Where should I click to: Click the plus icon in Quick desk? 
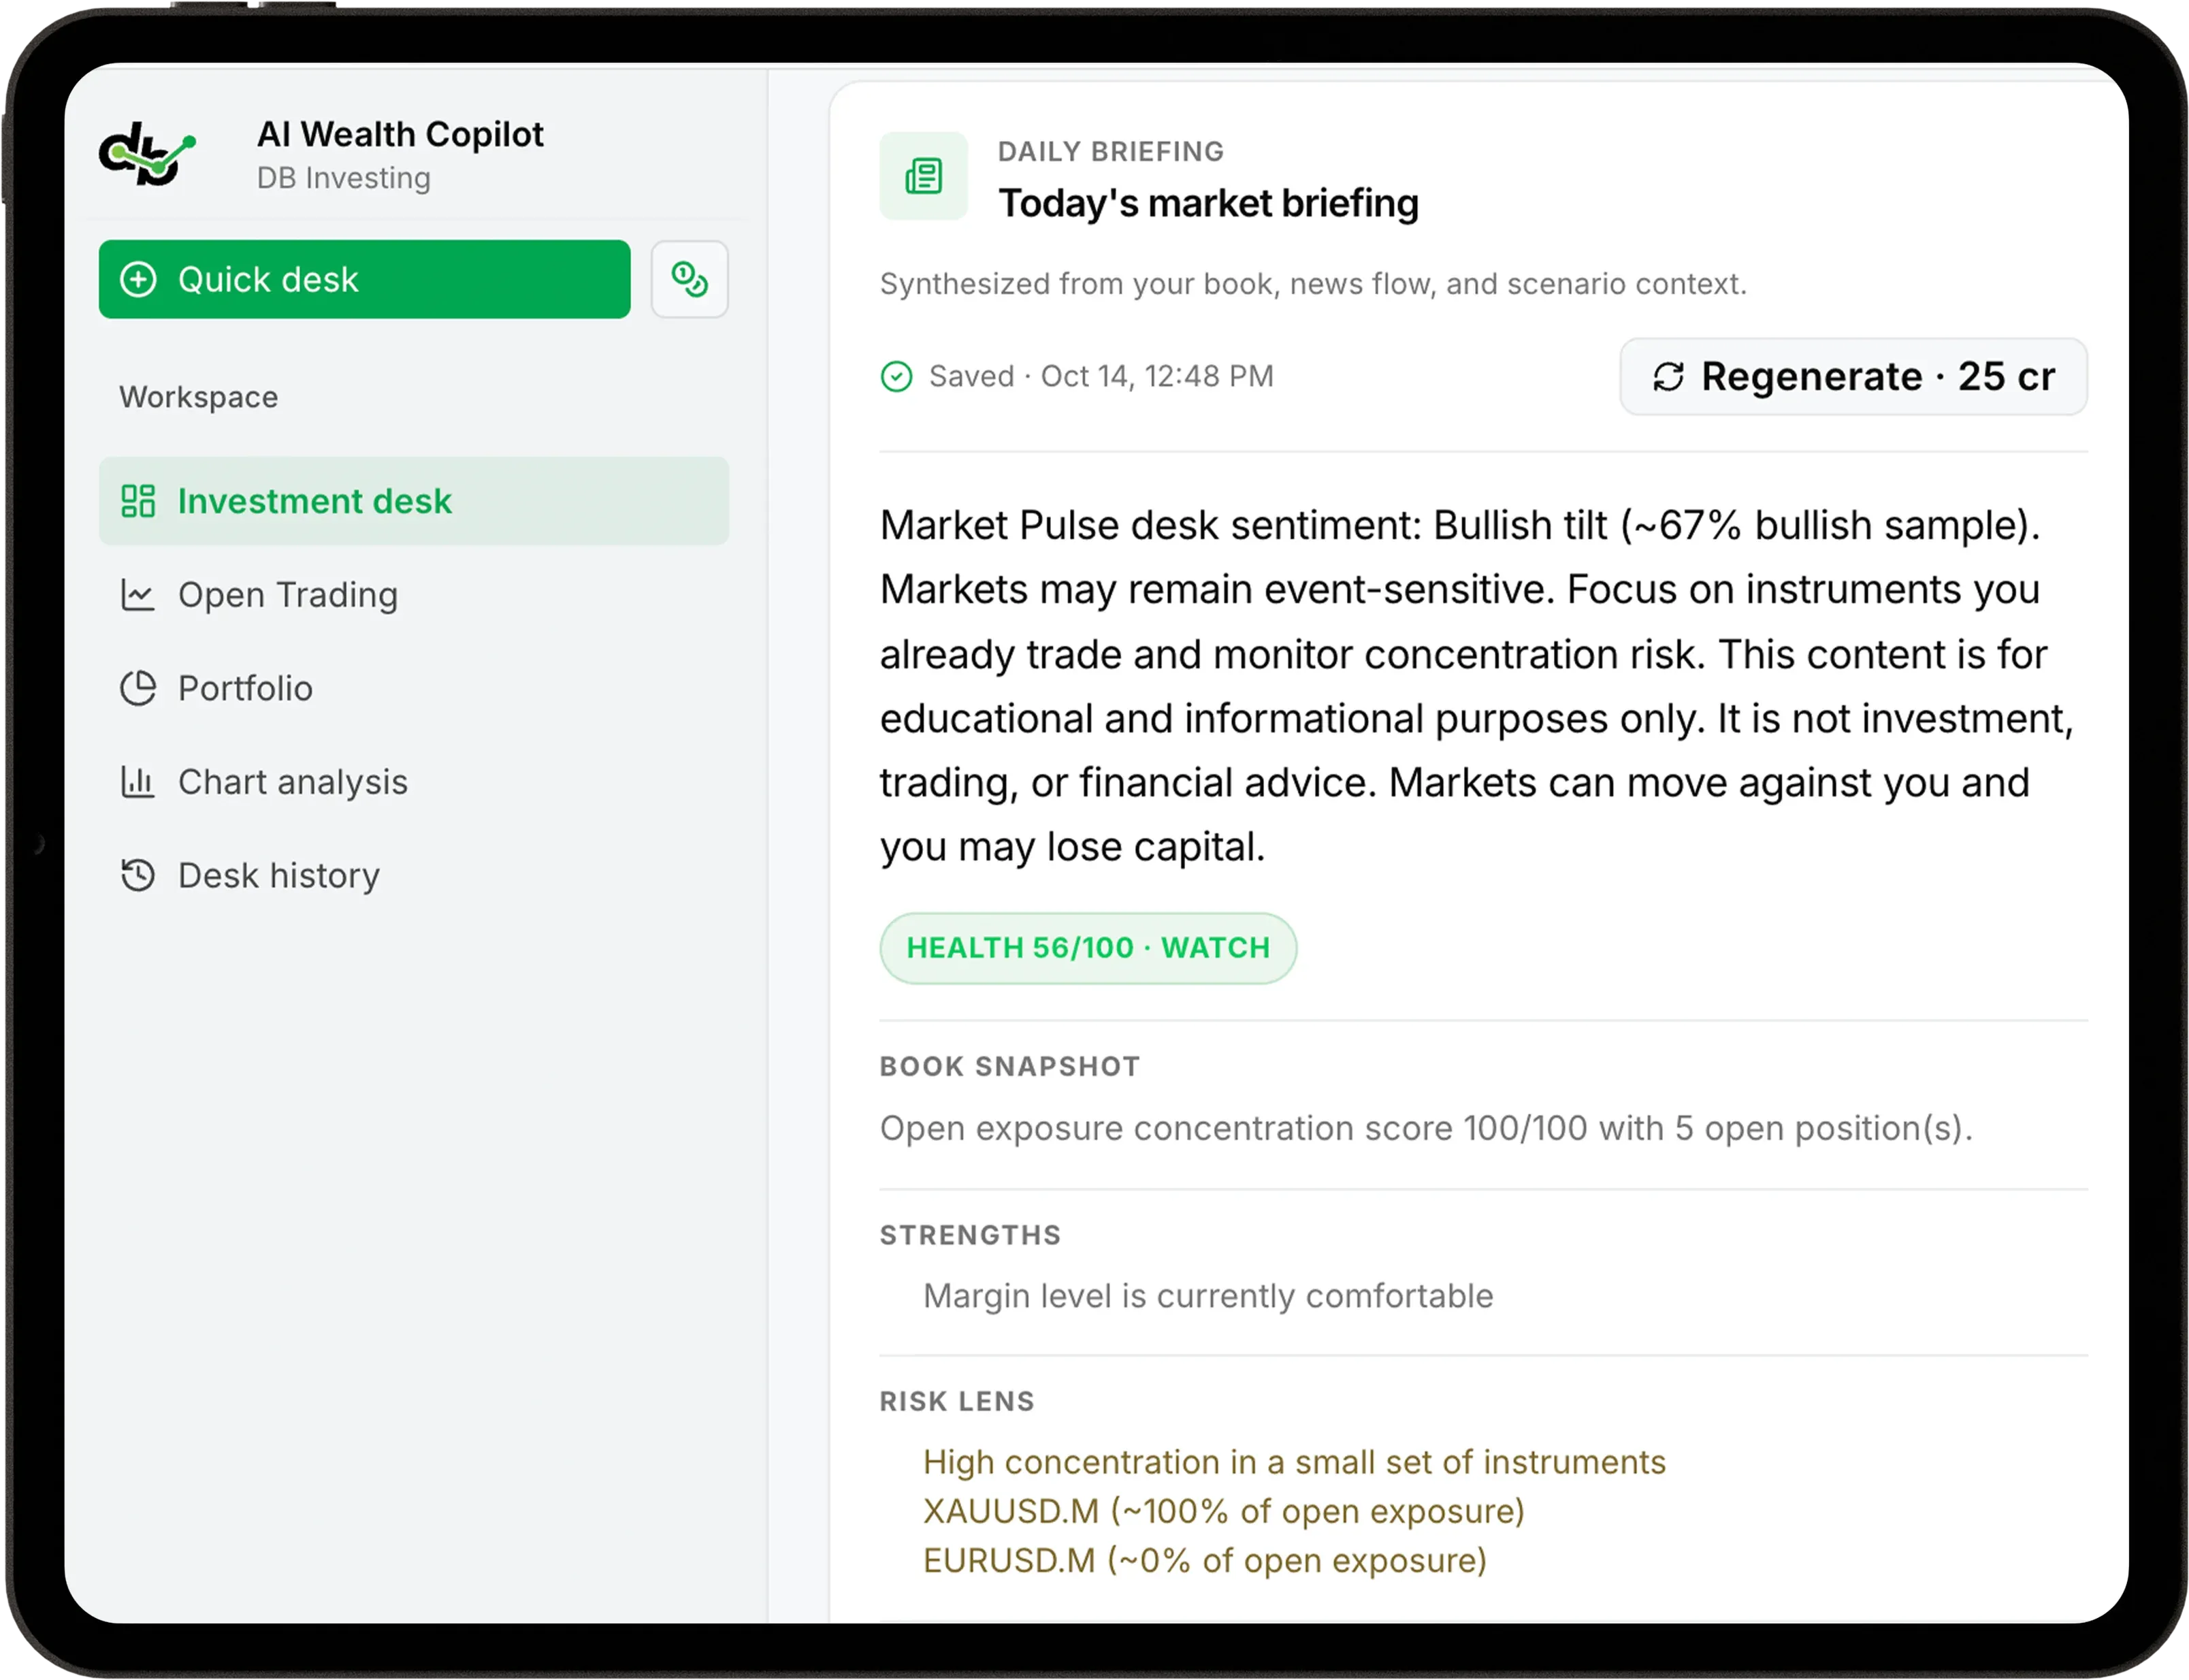(138, 279)
